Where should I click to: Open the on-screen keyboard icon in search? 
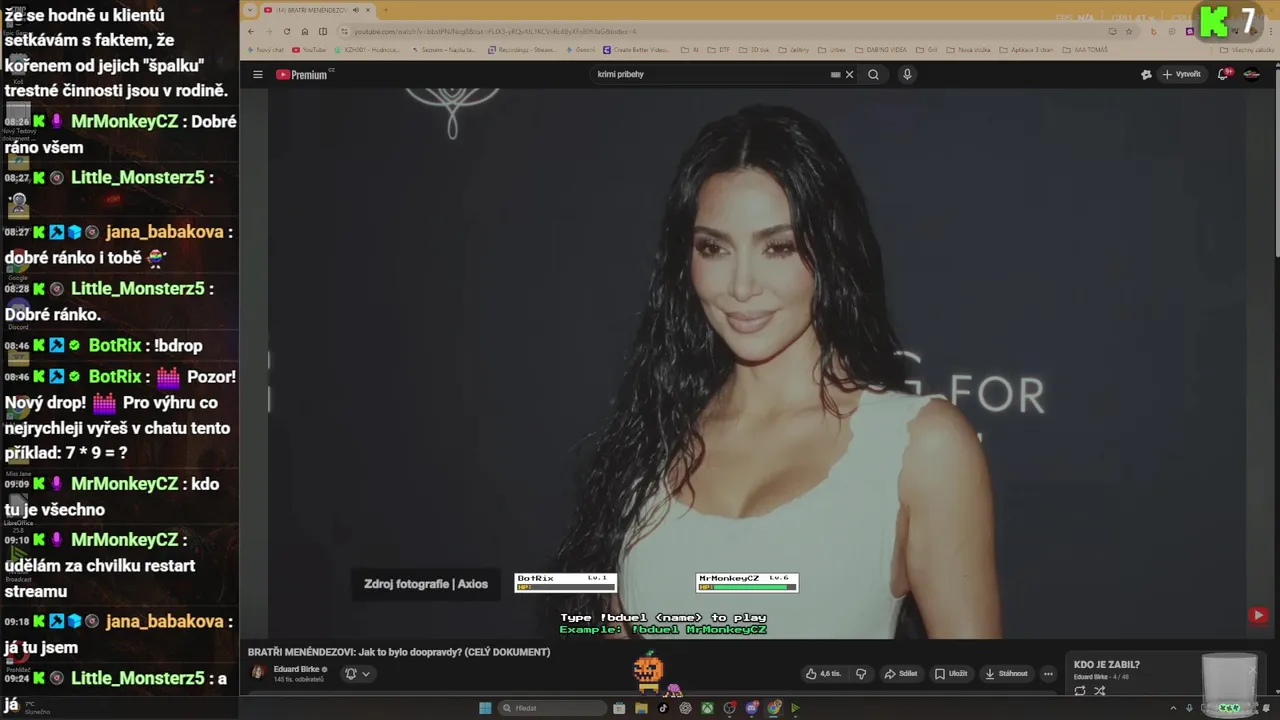click(x=835, y=75)
